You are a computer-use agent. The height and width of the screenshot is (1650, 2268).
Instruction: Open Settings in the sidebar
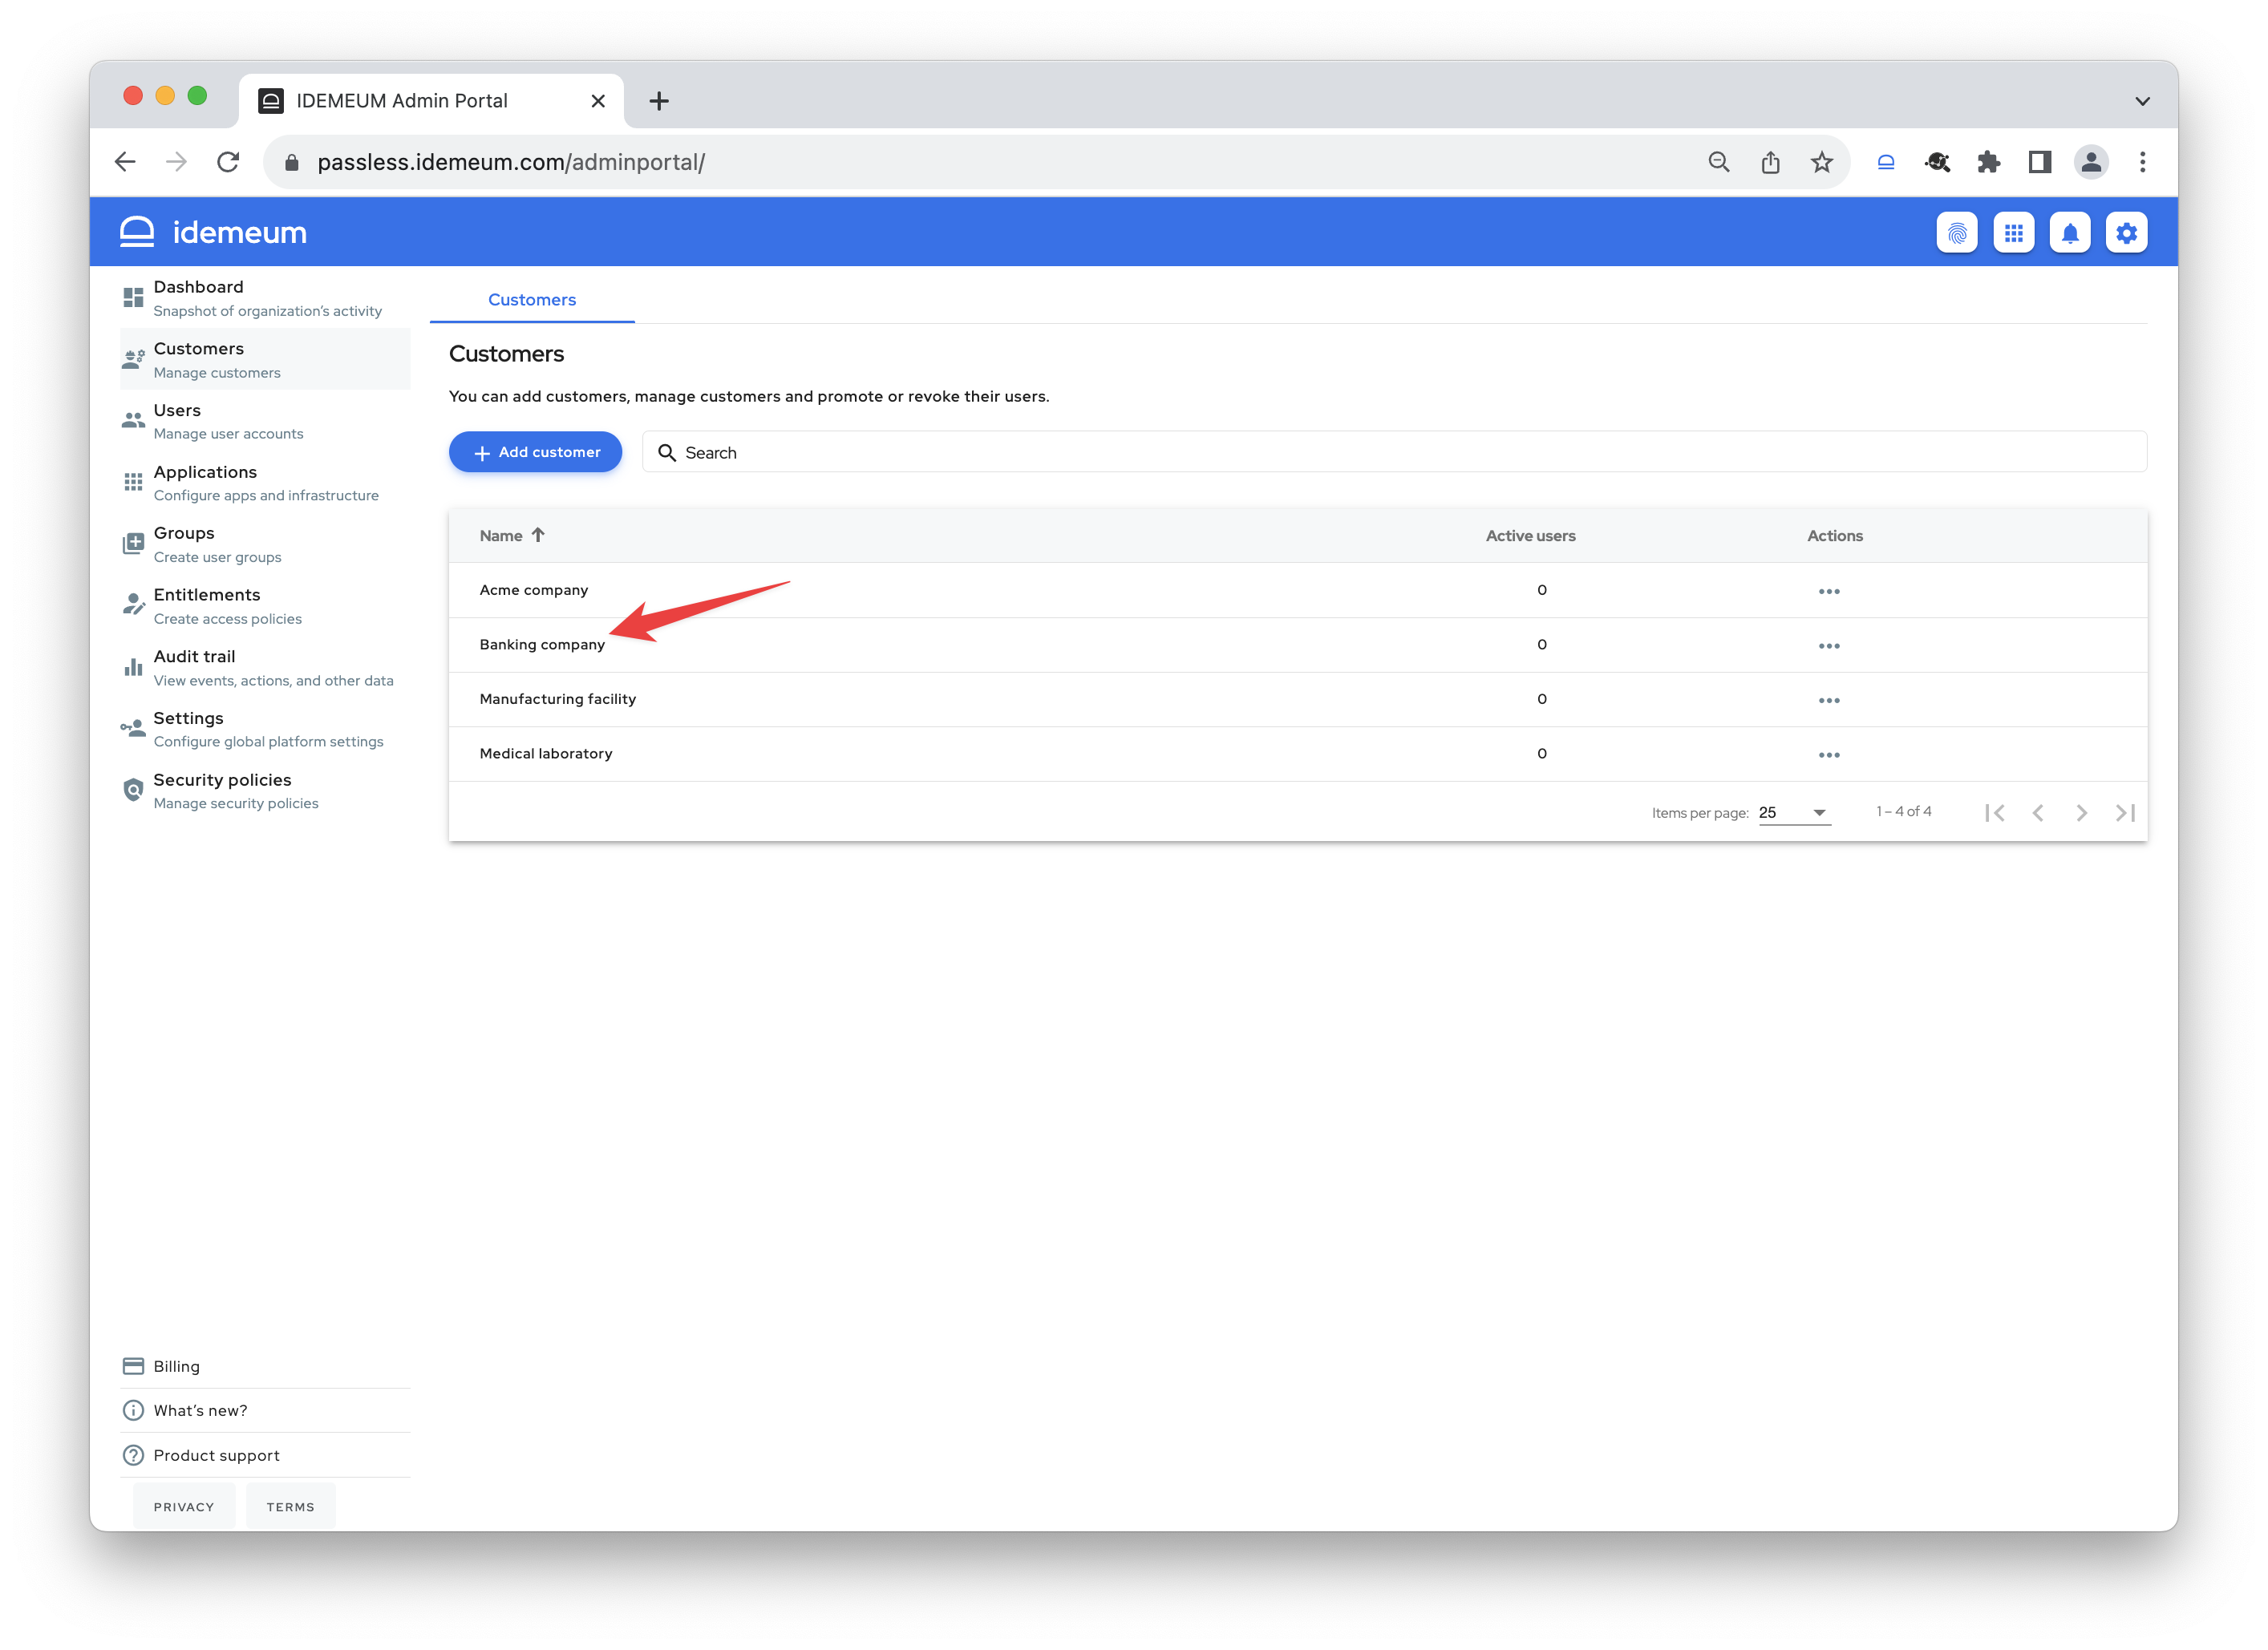coord(265,729)
